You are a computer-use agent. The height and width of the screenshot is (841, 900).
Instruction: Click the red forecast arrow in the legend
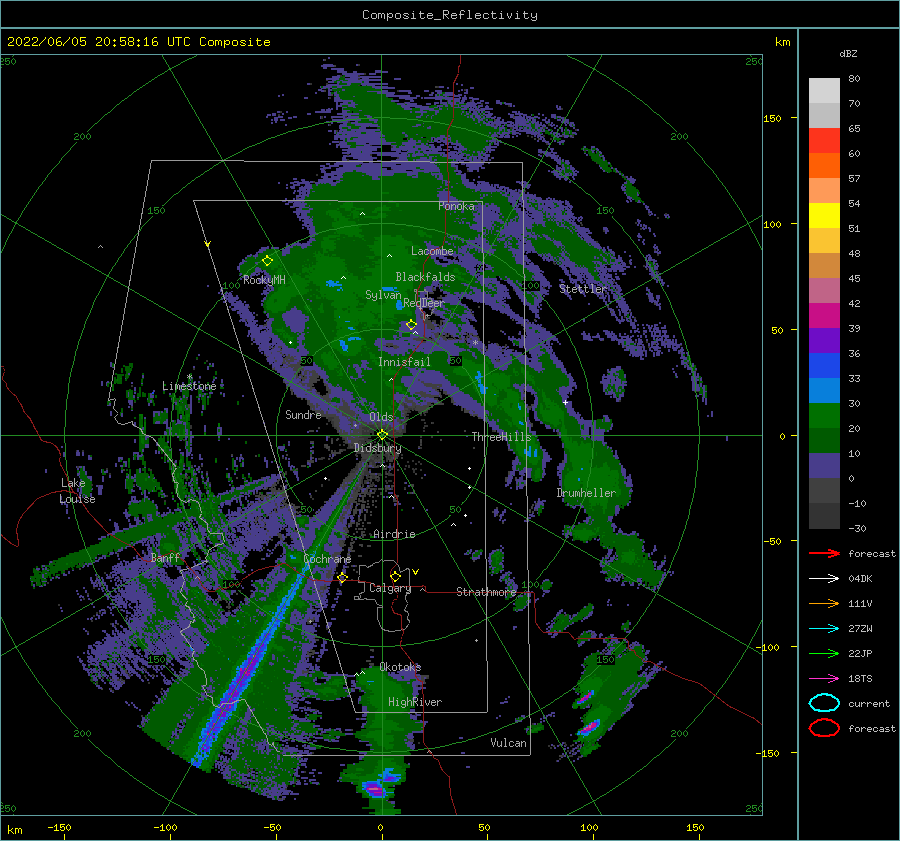[x=824, y=553]
